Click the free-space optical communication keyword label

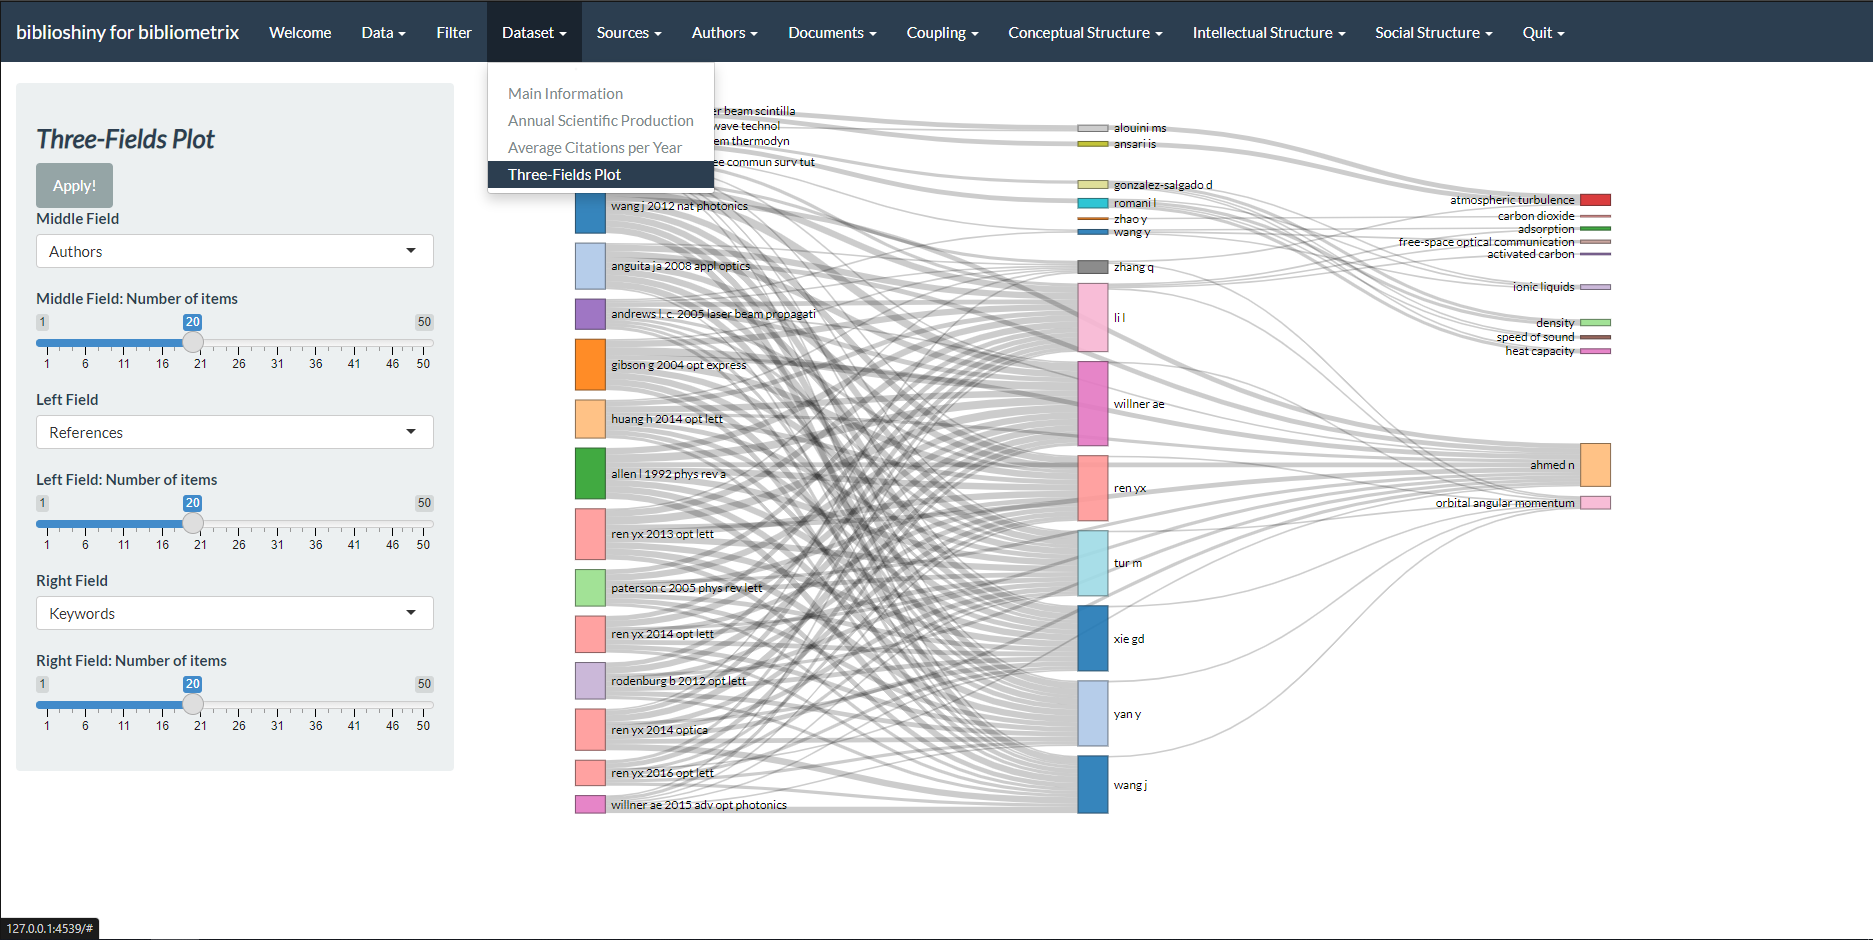1486,242
